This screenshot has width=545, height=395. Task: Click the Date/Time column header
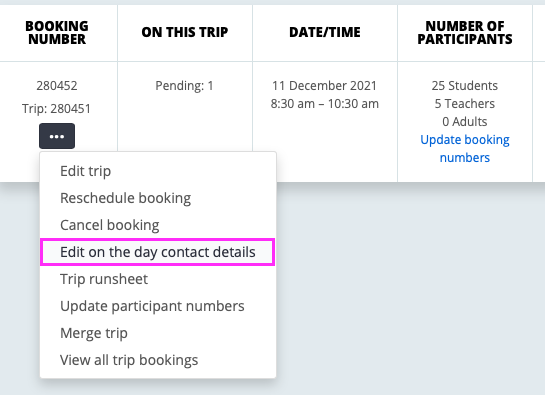tap(325, 32)
